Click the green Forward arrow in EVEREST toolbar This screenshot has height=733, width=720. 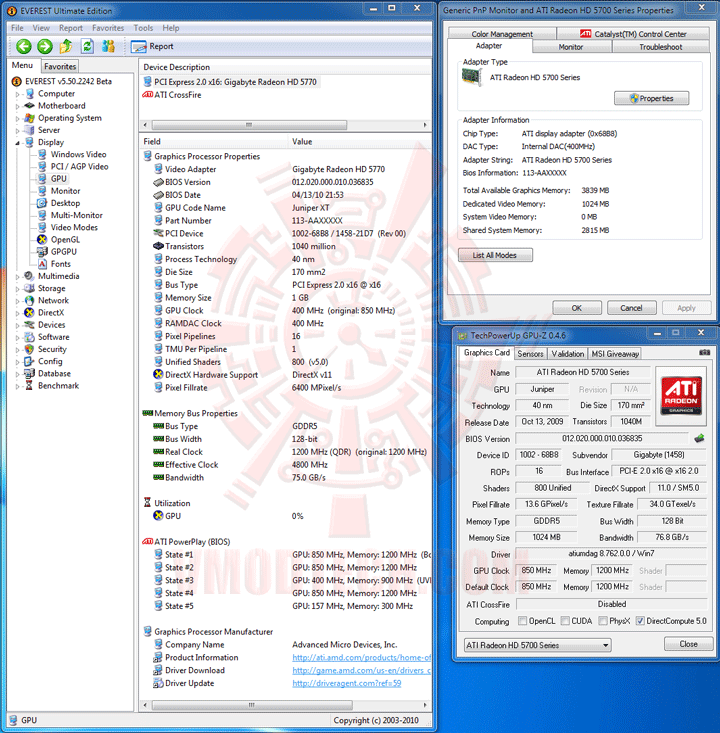[x=45, y=46]
